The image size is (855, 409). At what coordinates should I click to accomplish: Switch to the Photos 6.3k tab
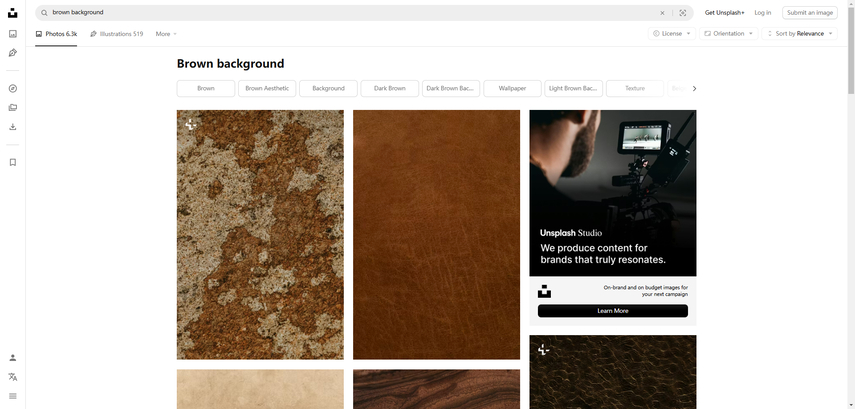point(56,34)
